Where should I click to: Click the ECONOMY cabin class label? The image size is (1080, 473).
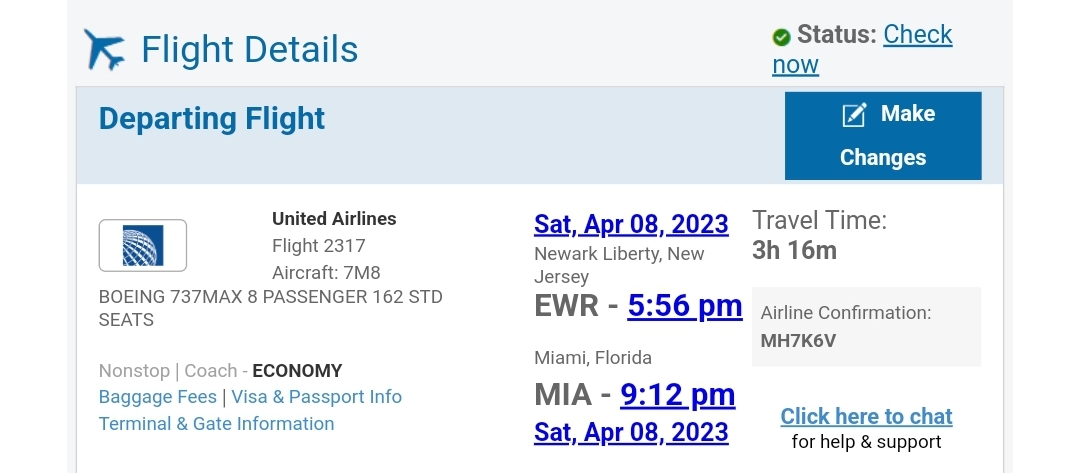[x=297, y=370]
